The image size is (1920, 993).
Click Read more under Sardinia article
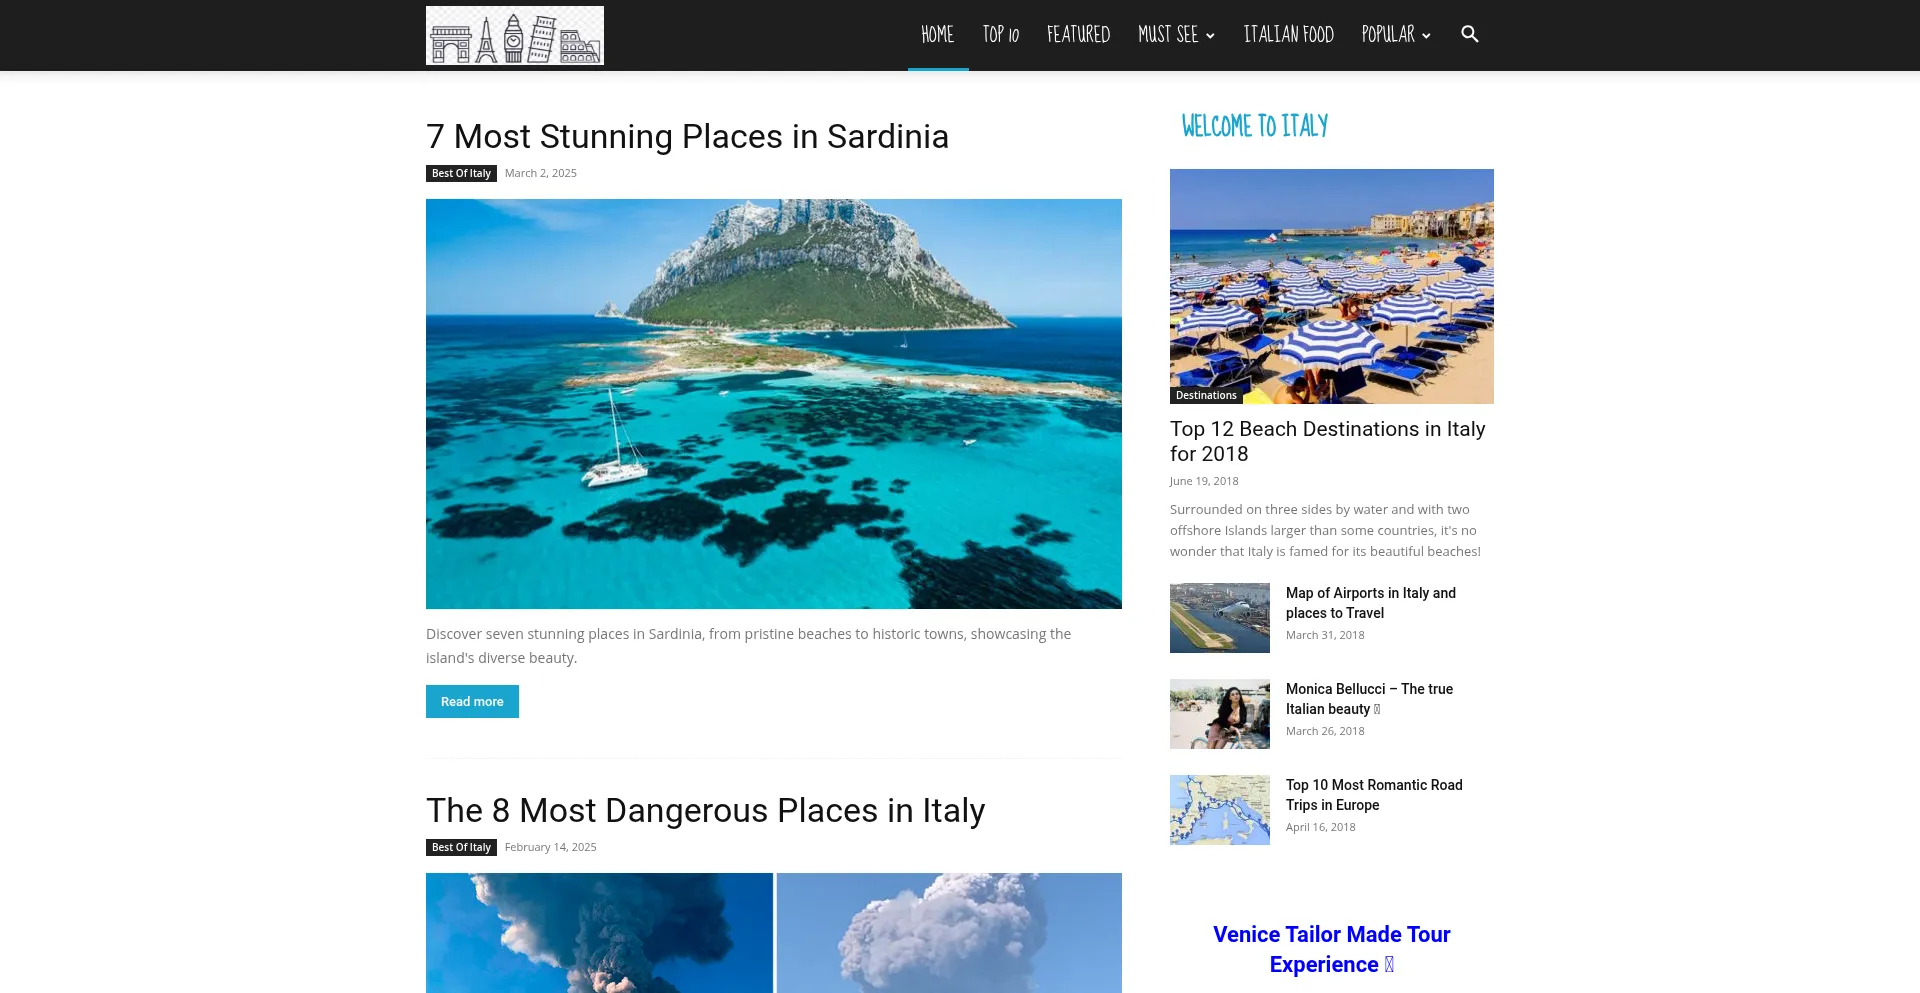pyautogui.click(x=472, y=701)
